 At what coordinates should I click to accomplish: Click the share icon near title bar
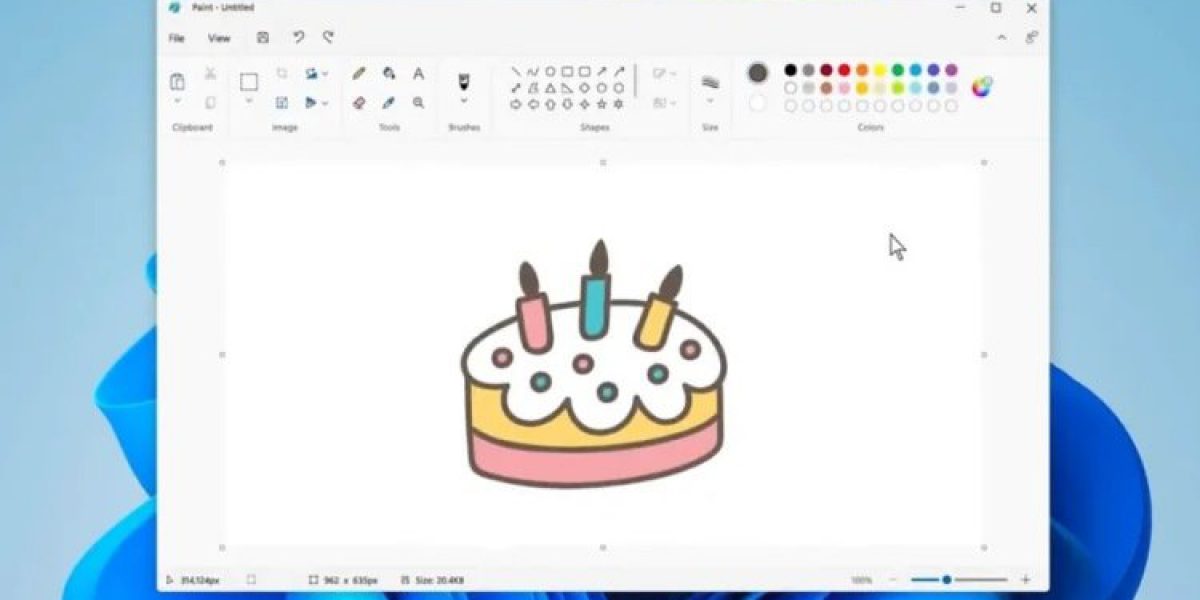(1031, 38)
